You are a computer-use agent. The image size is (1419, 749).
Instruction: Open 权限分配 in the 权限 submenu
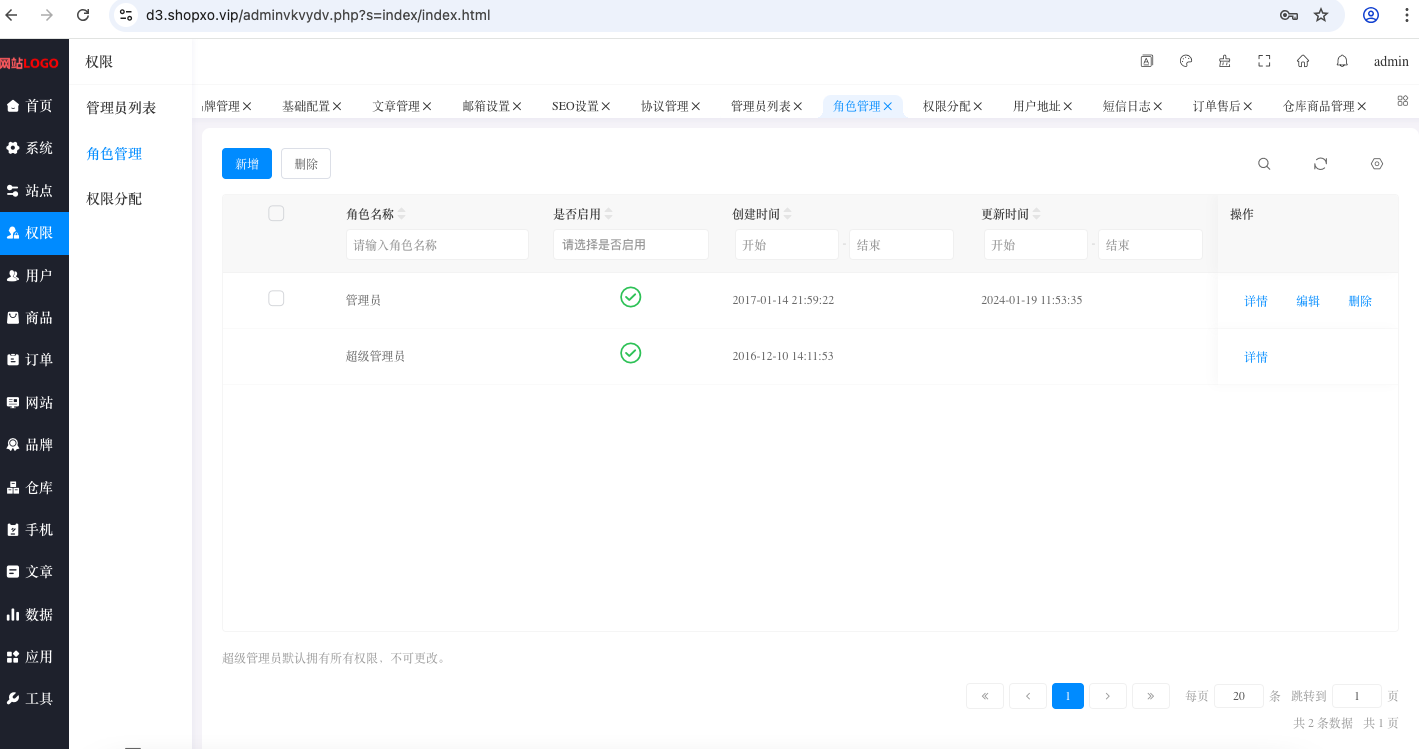[x=114, y=199]
